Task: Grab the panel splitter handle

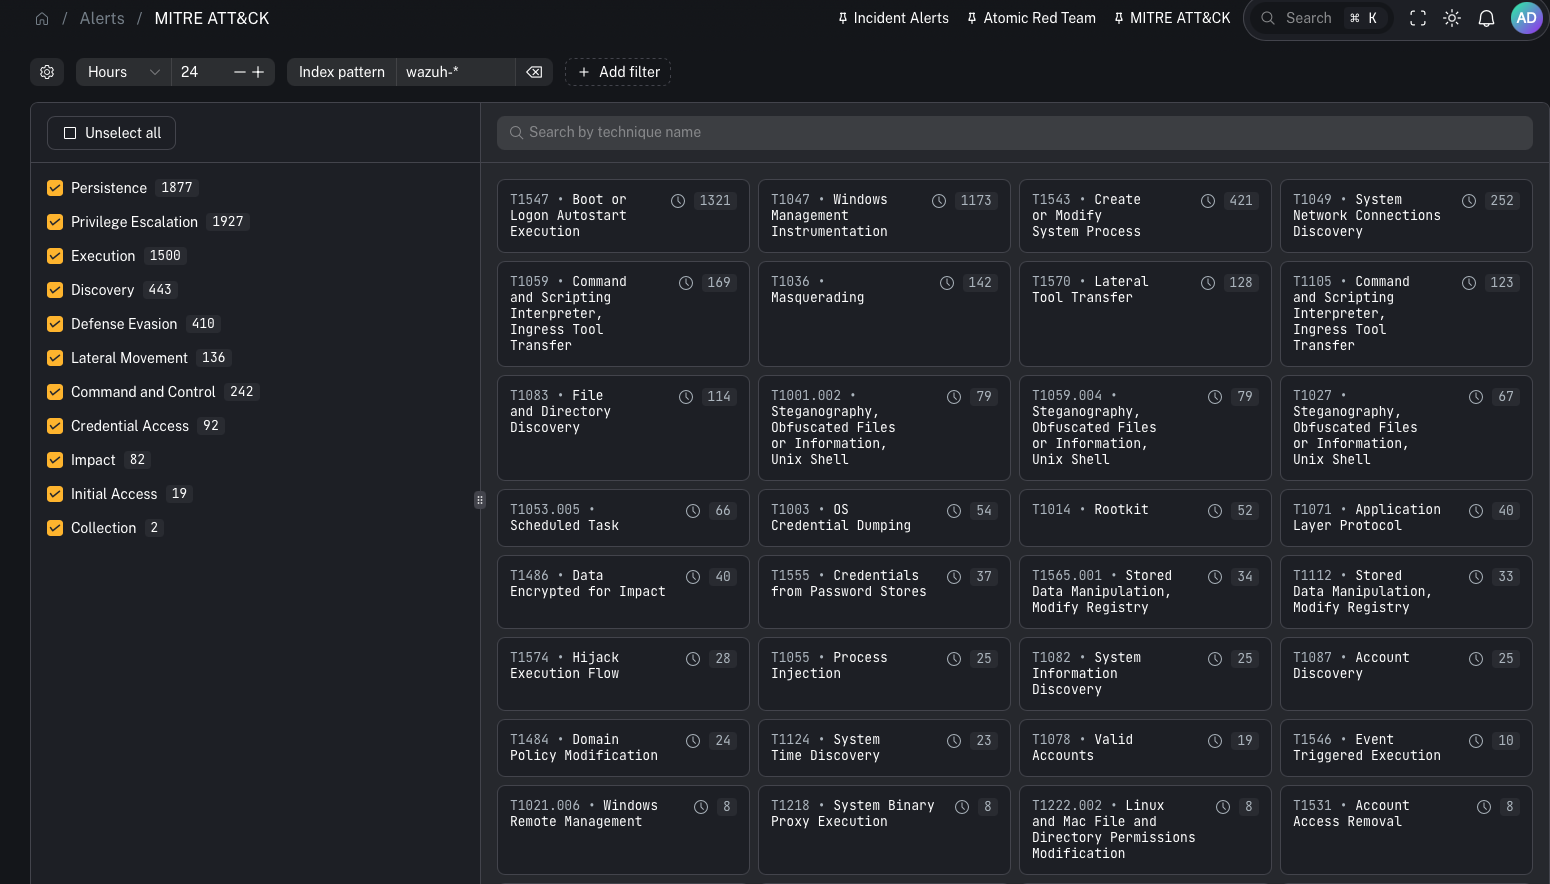Action: pyautogui.click(x=480, y=500)
